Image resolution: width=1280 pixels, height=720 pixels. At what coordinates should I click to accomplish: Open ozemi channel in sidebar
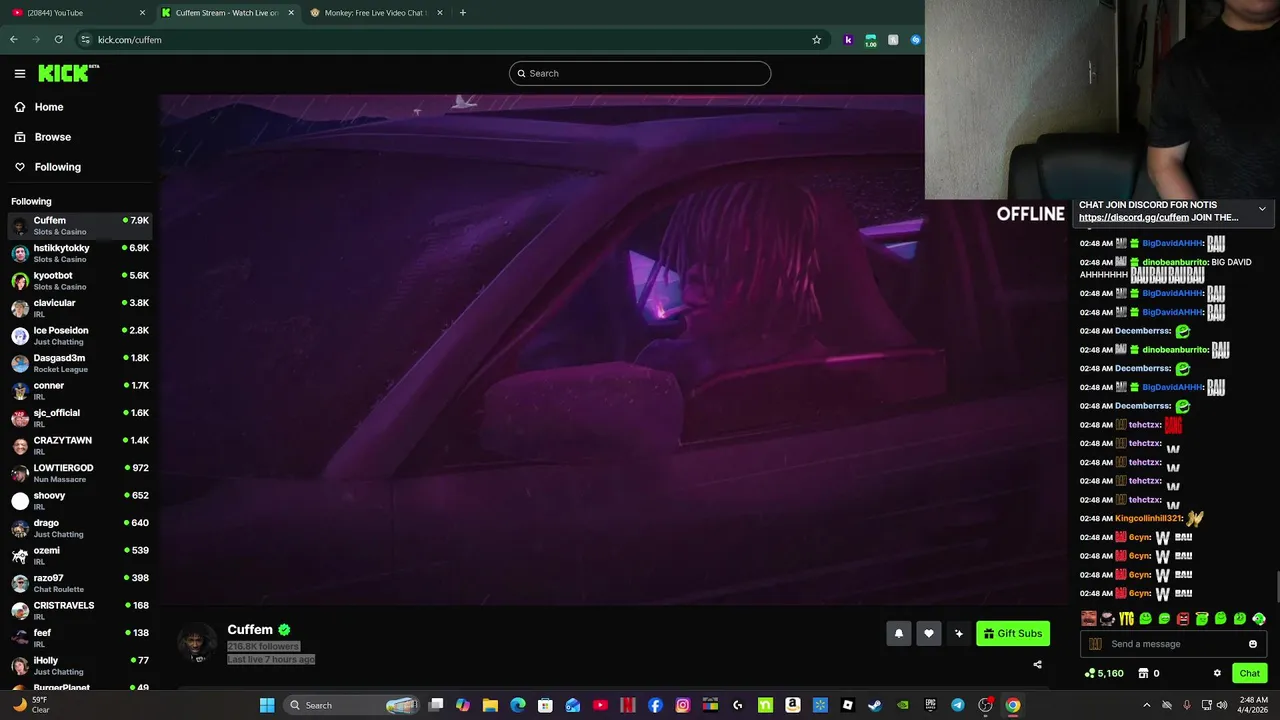pyautogui.click(x=80, y=555)
